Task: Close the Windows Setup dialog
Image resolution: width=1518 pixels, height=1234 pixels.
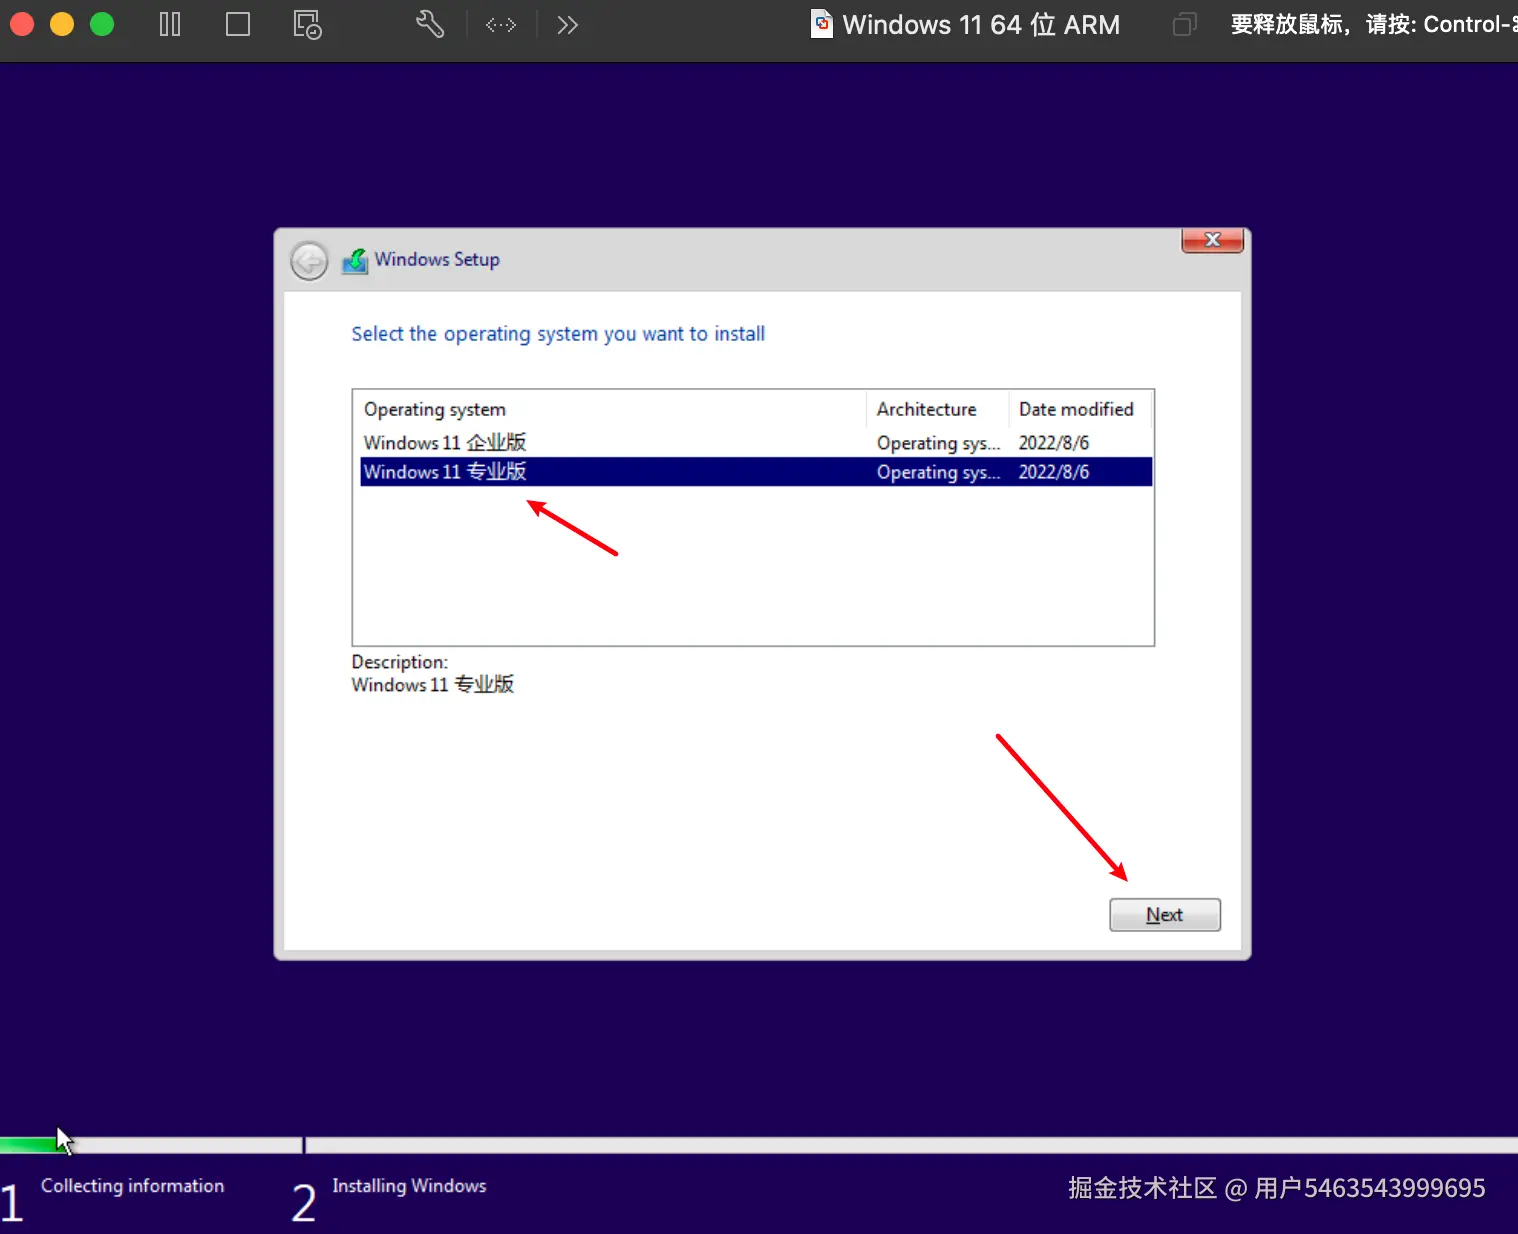Action: [x=1212, y=240]
